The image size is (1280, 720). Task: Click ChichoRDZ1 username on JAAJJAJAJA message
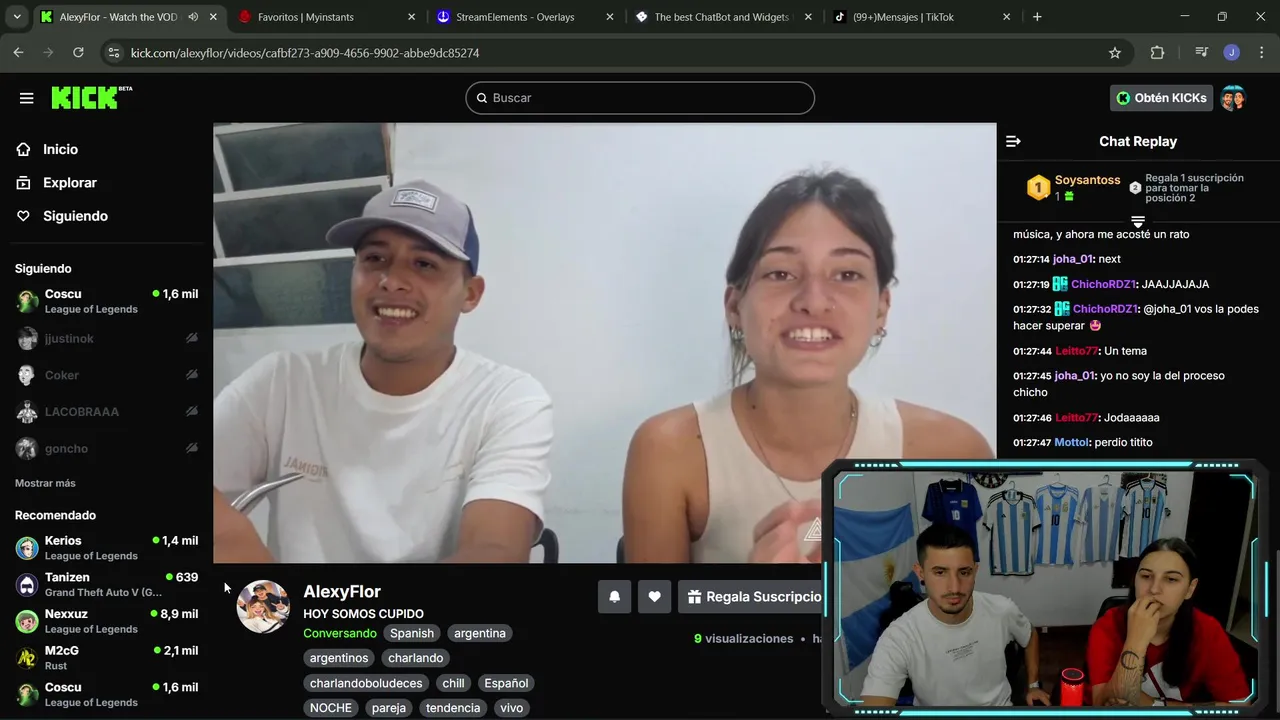[x=1104, y=284]
